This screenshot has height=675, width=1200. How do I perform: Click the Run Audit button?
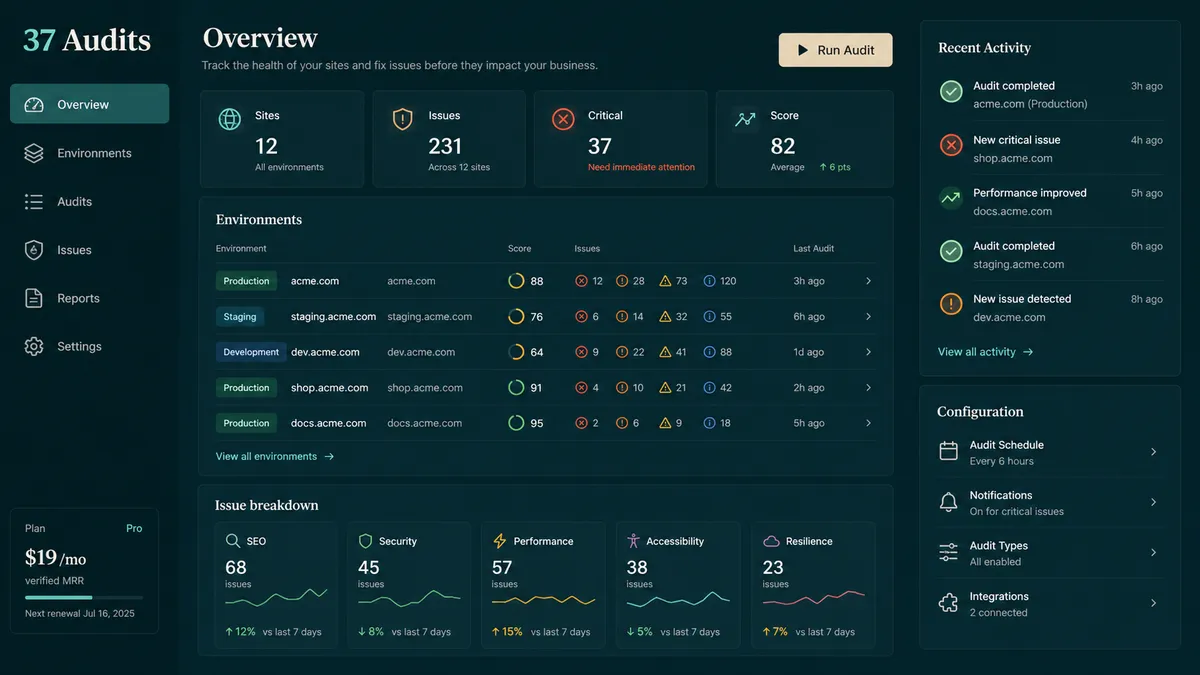coord(835,50)
